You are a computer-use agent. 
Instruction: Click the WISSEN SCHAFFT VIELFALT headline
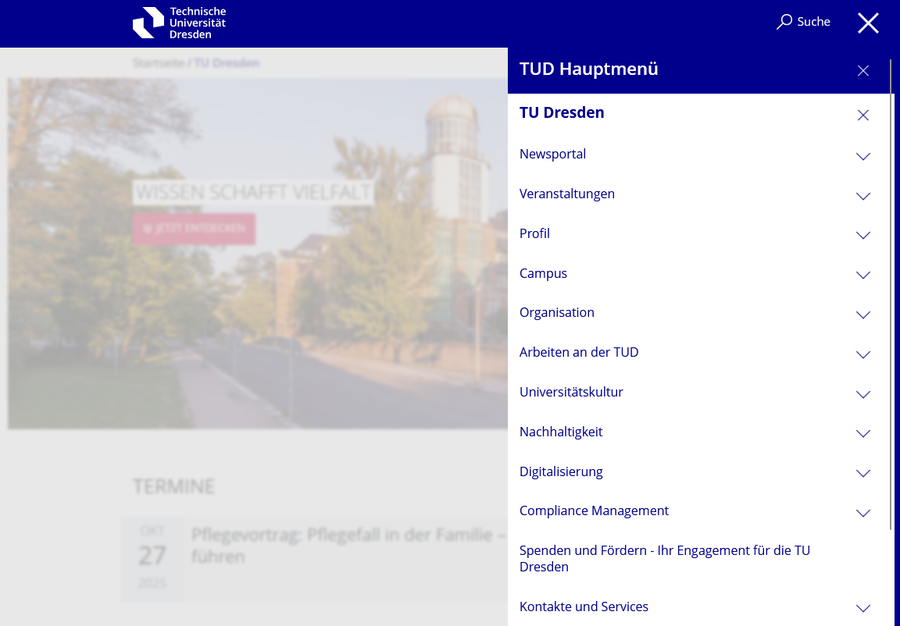click(x=253, y=192)
